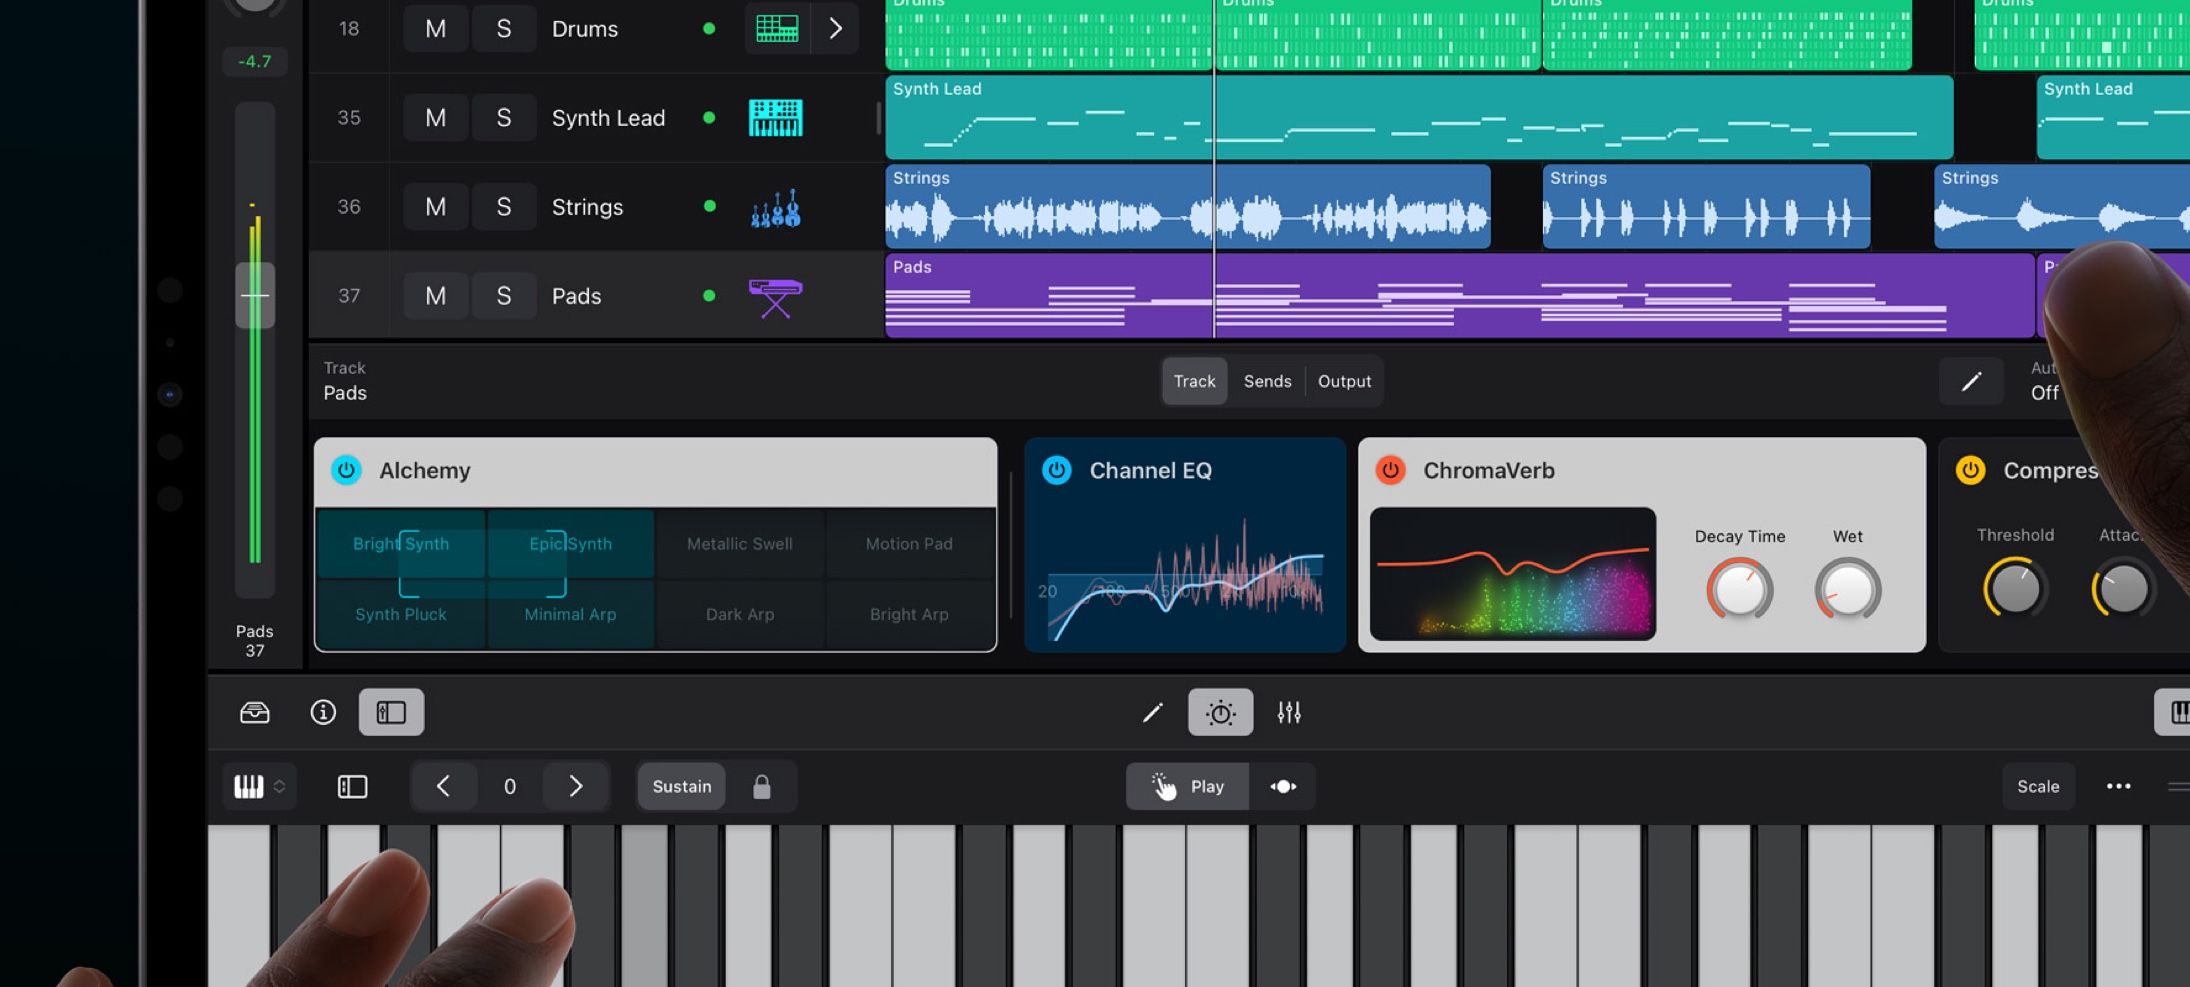Select the first Strings audio region
The image size is (2190, 987).
1188,207
